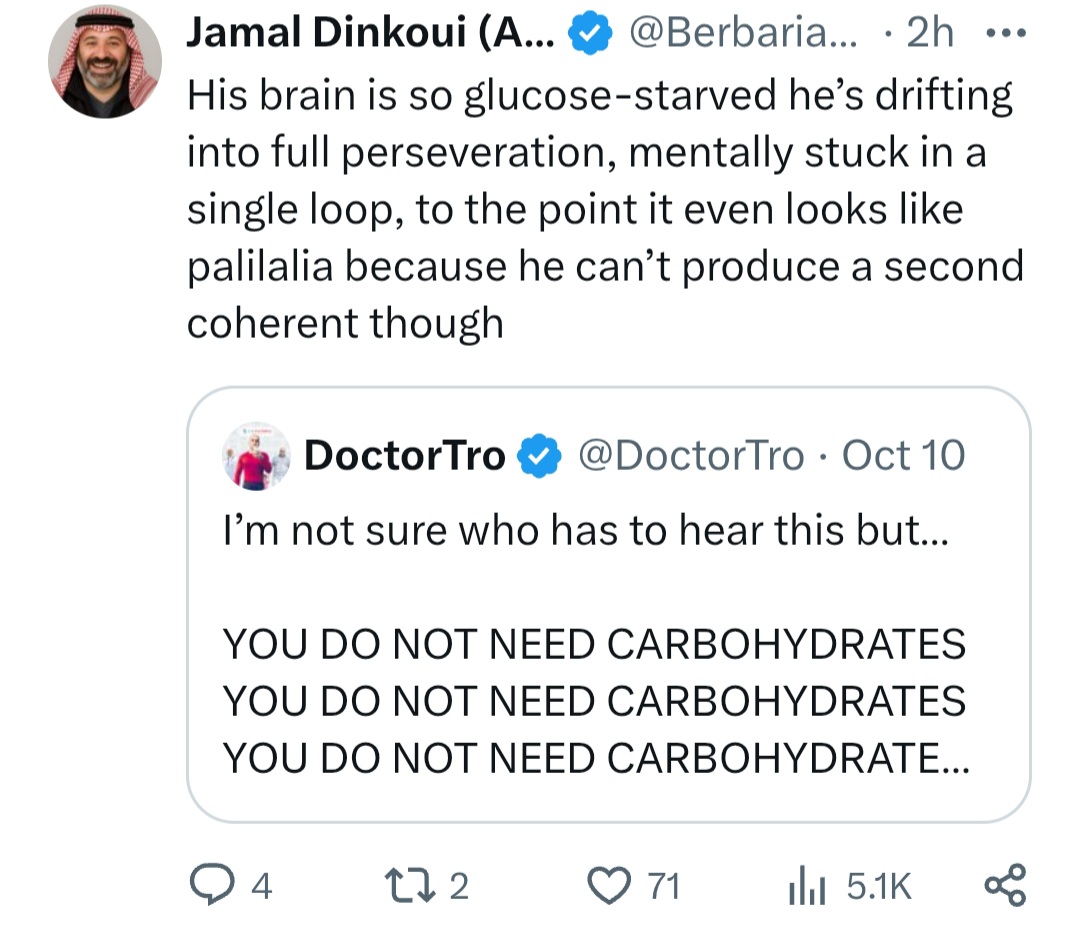Click Jamal Dinkoui's verified badge
Screen dimensions: 1080x936
[588, 36]
